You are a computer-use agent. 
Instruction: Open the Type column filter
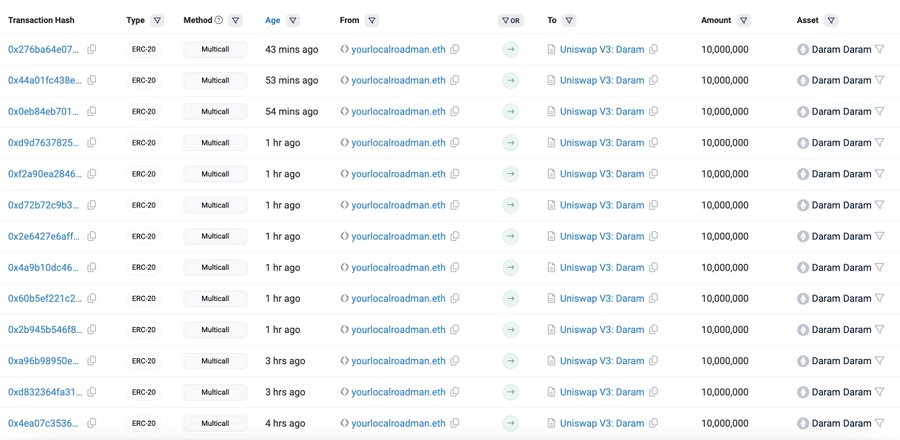tap(157, 20)
